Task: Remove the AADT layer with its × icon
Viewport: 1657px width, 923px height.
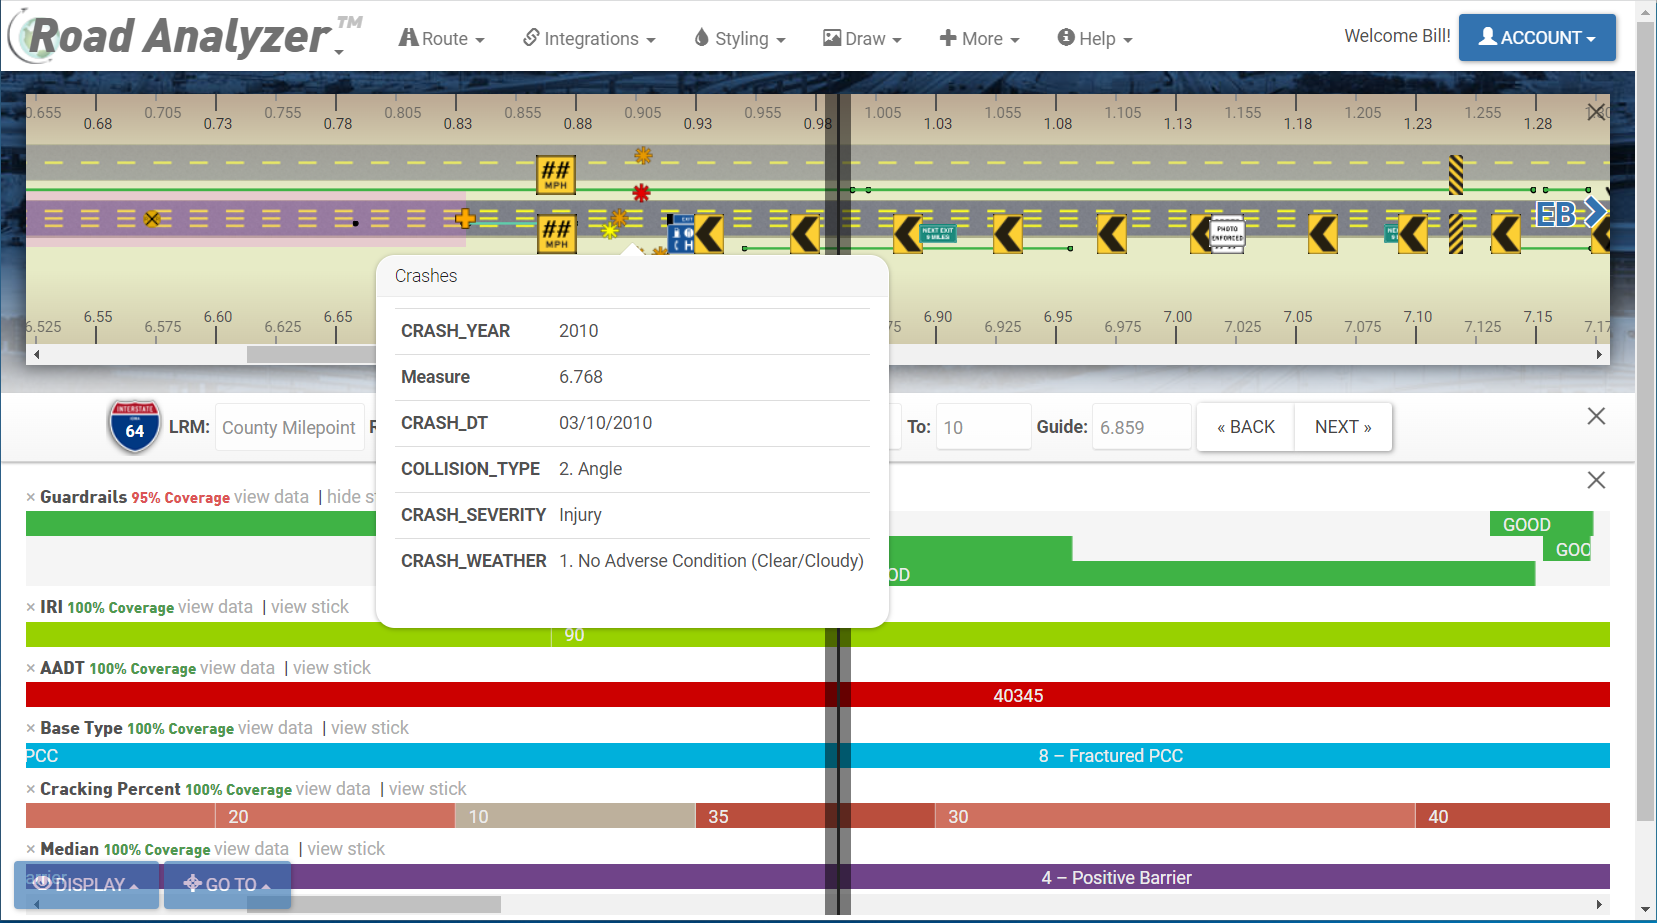Action: coord(31,668)
